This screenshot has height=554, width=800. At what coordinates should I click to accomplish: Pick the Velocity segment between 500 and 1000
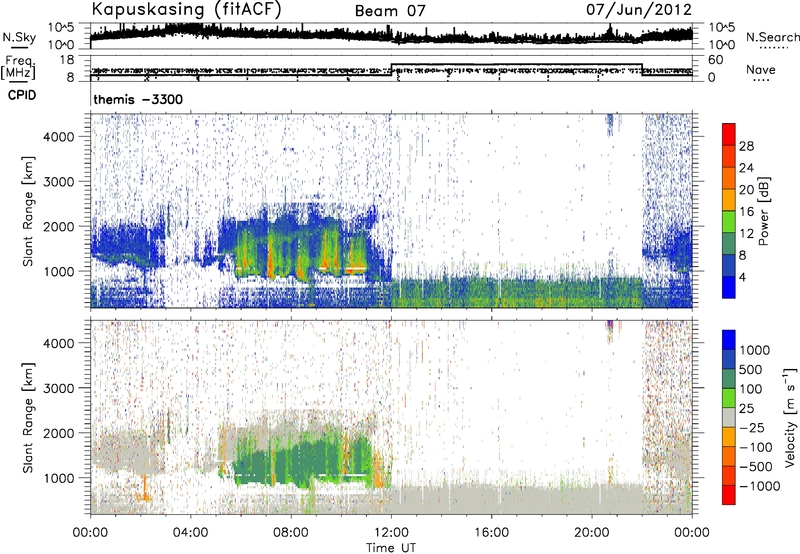pos(729,360)
